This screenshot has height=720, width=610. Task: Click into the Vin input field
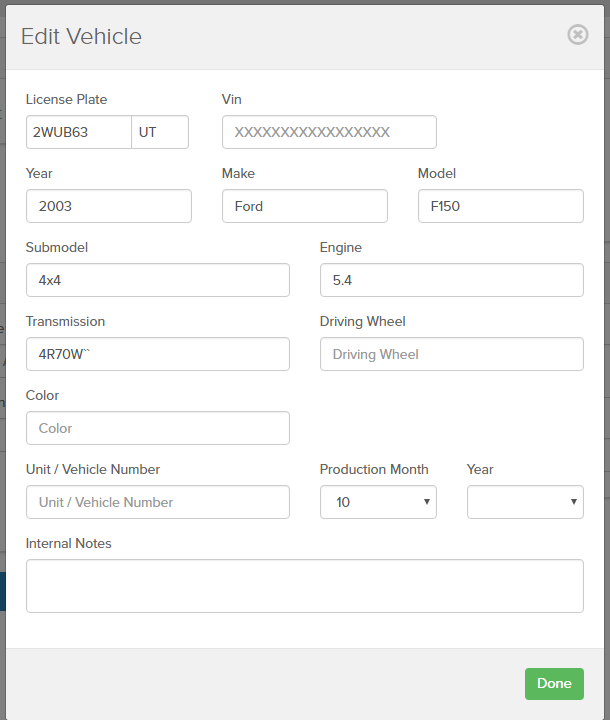(329, 132)
